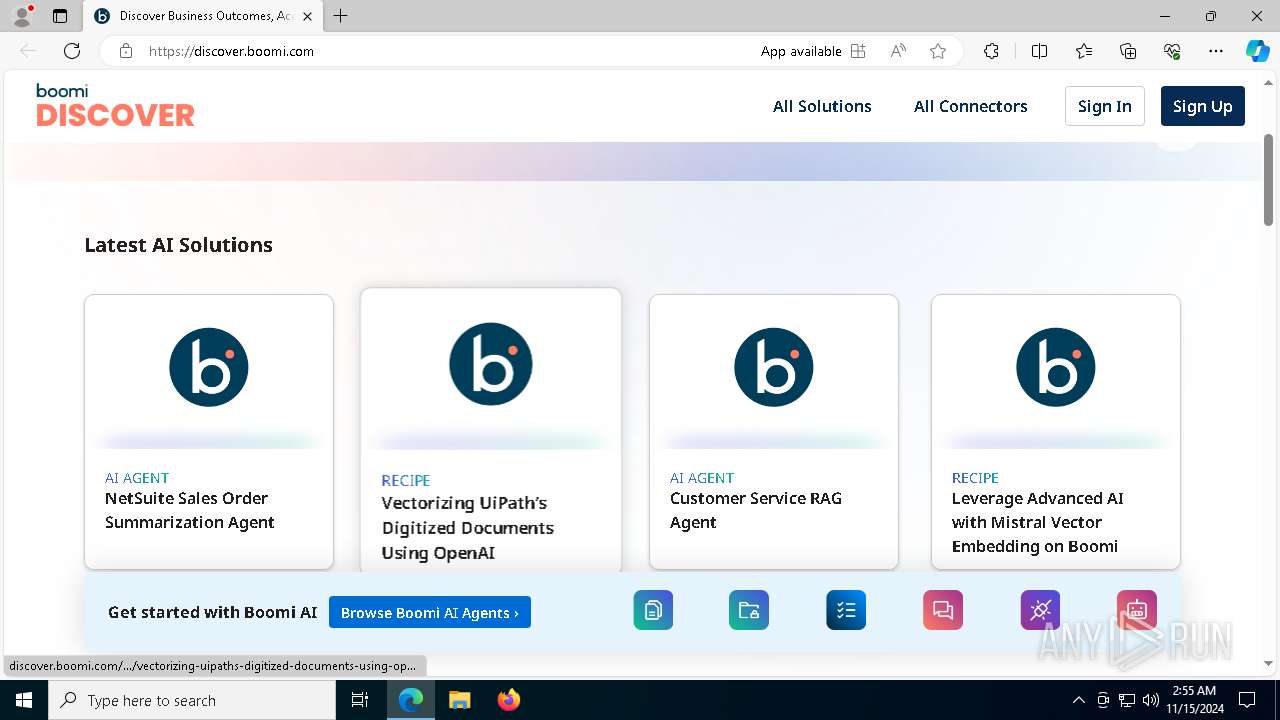Open the All Solutions menu item
The width and height of the screenshot is (1280, 720).
[x=822, y=106]
